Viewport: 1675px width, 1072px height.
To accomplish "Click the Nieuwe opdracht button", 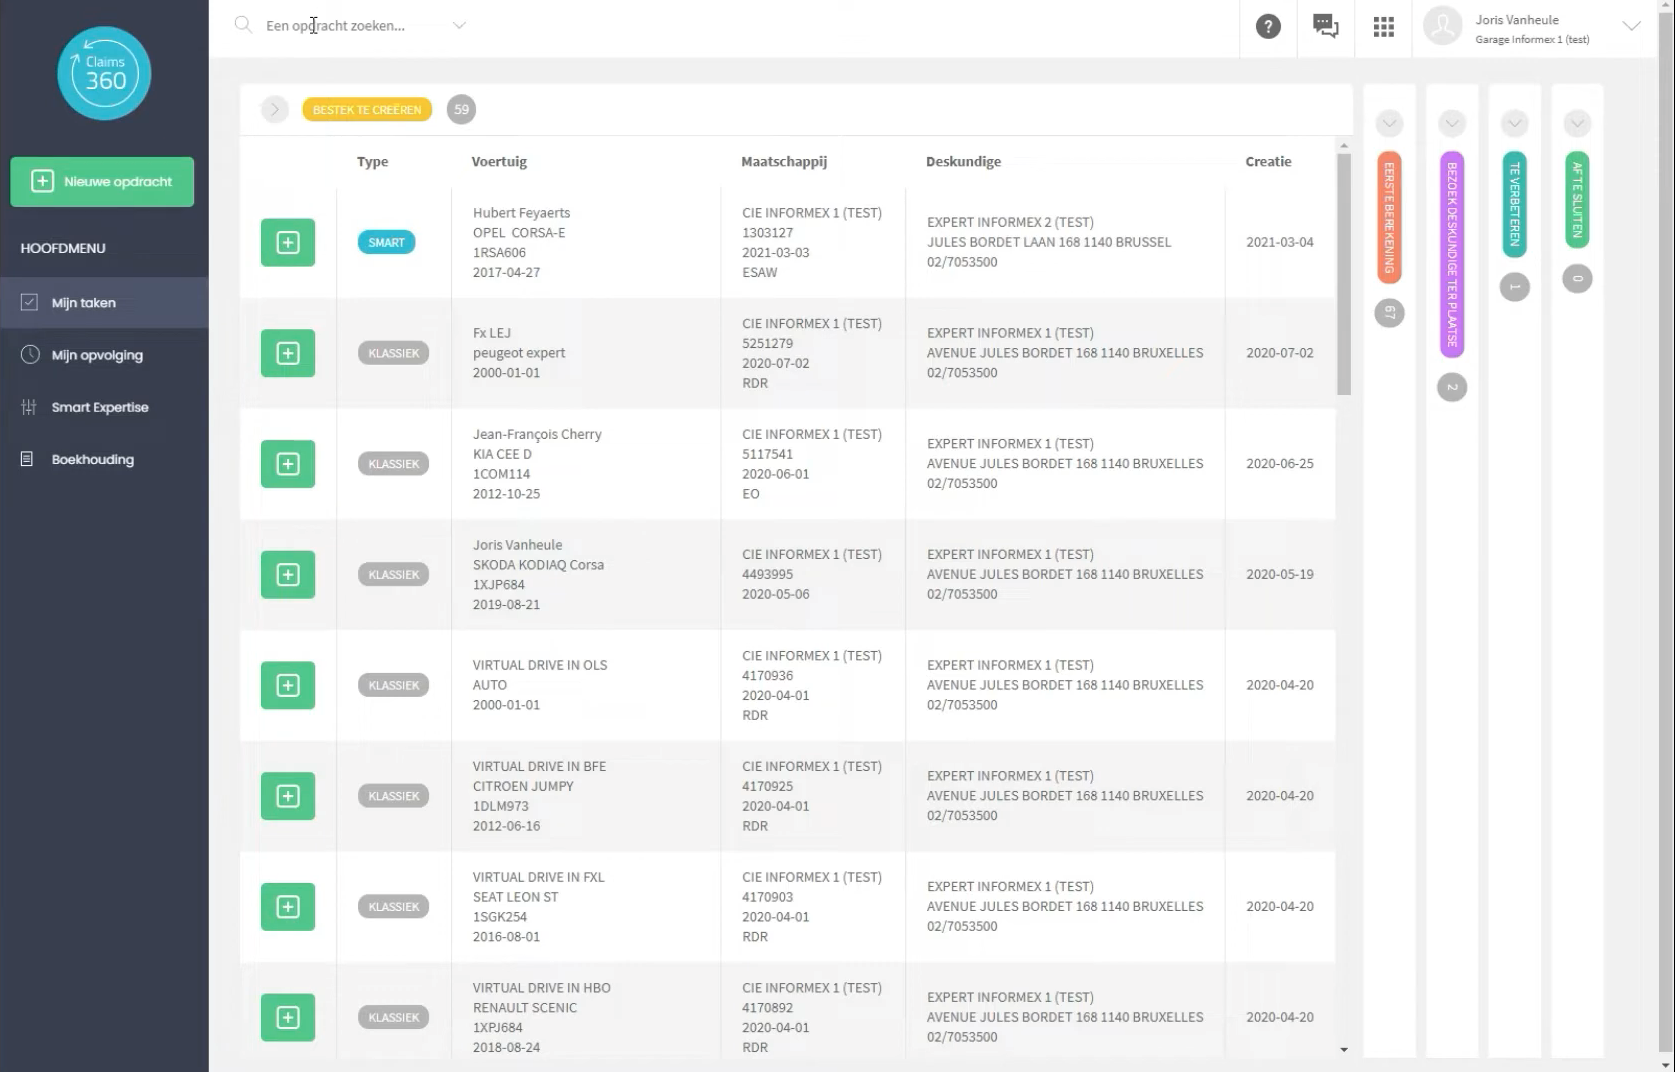I will [x=102, y=182].
